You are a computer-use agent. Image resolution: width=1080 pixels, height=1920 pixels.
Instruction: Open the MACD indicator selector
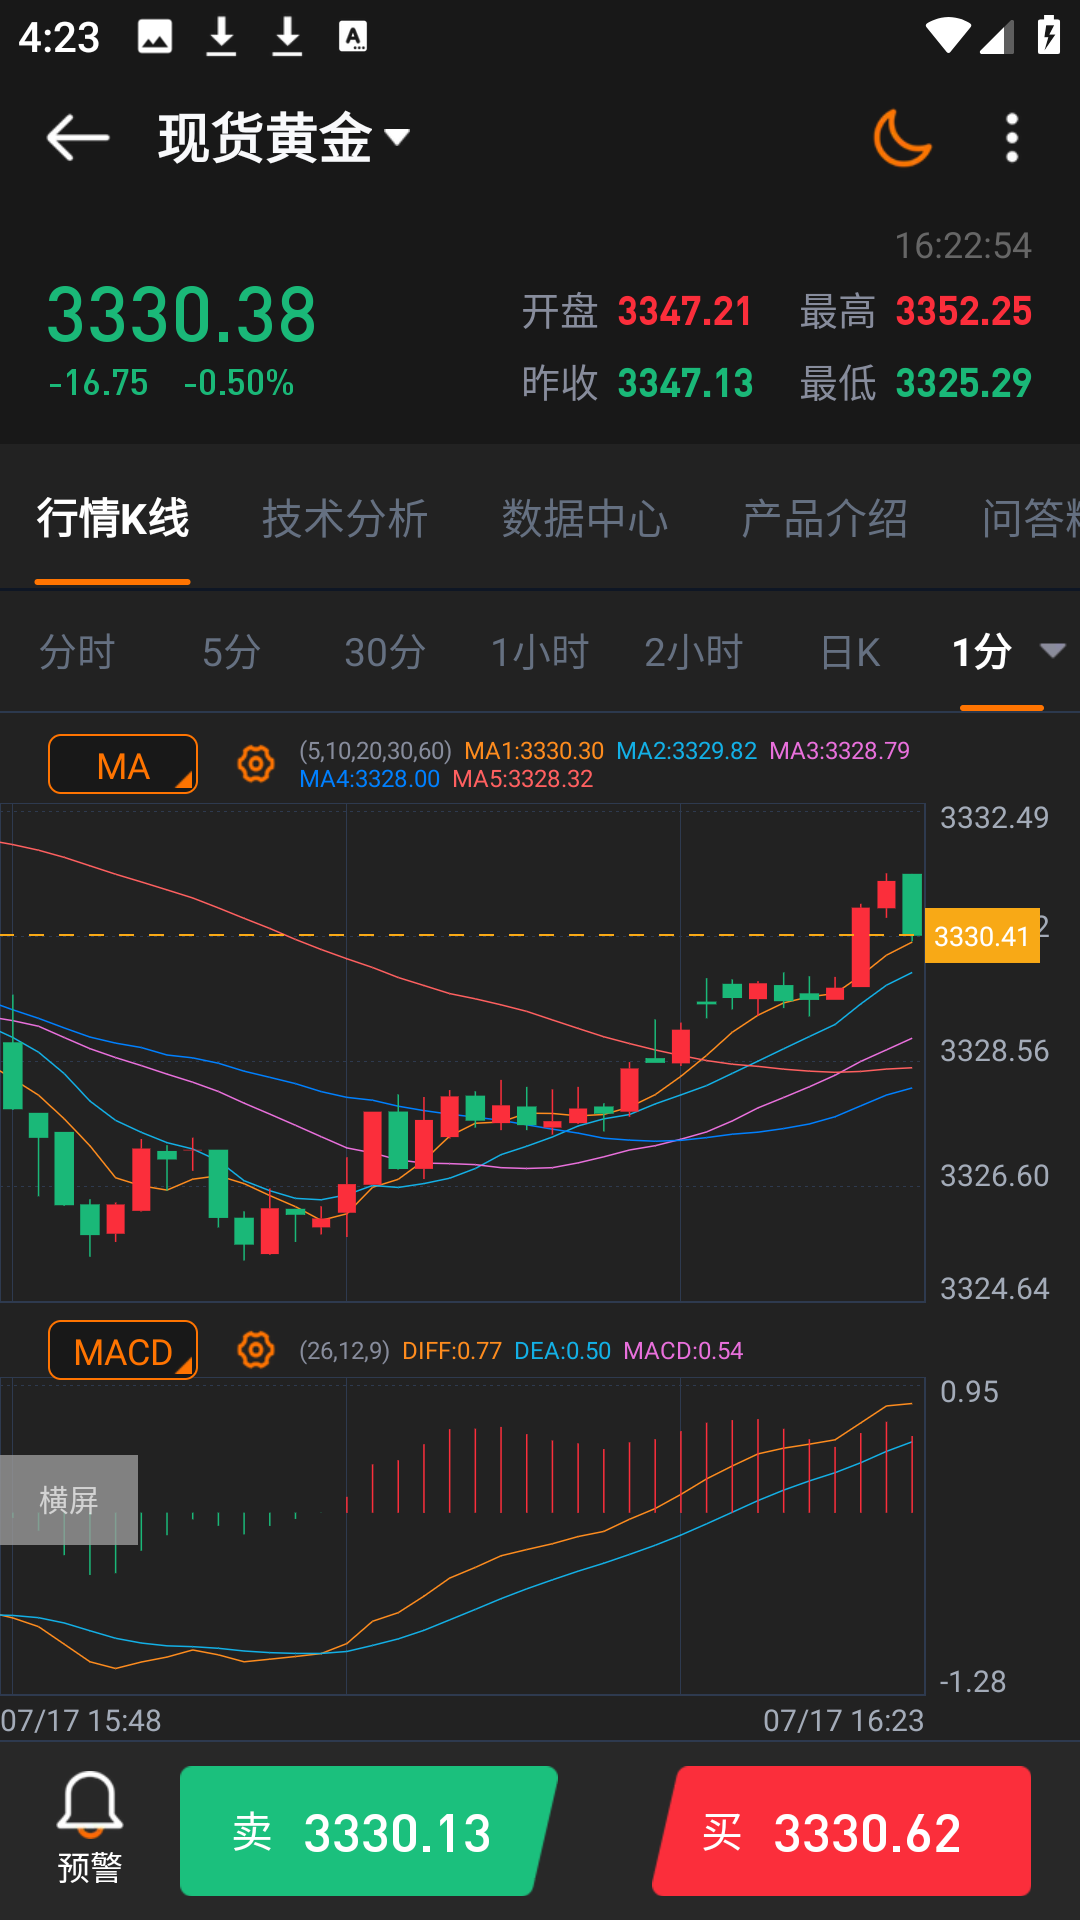(123, 1350)
